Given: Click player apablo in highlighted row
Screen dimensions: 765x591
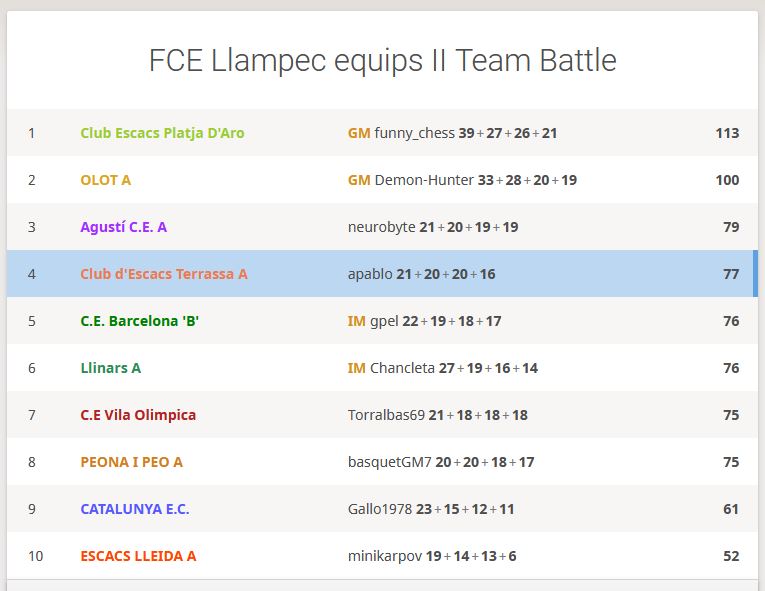Looking at the screenshot, I should pos(370,274).
